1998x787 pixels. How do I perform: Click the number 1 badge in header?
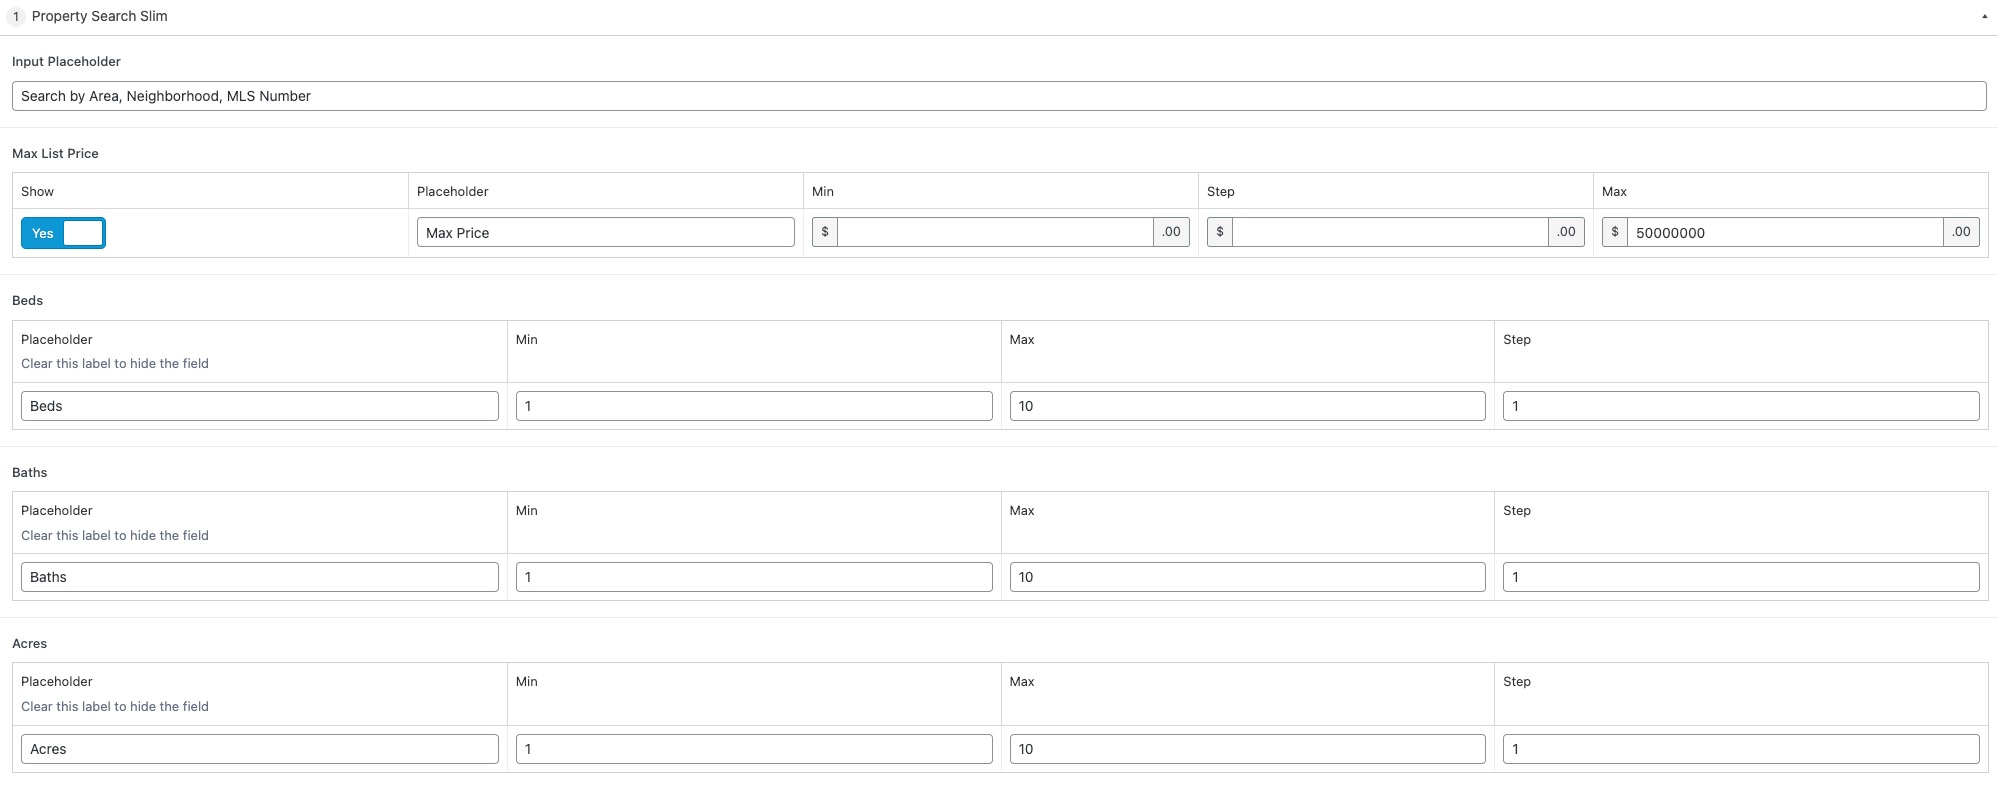tap(16, 16)
